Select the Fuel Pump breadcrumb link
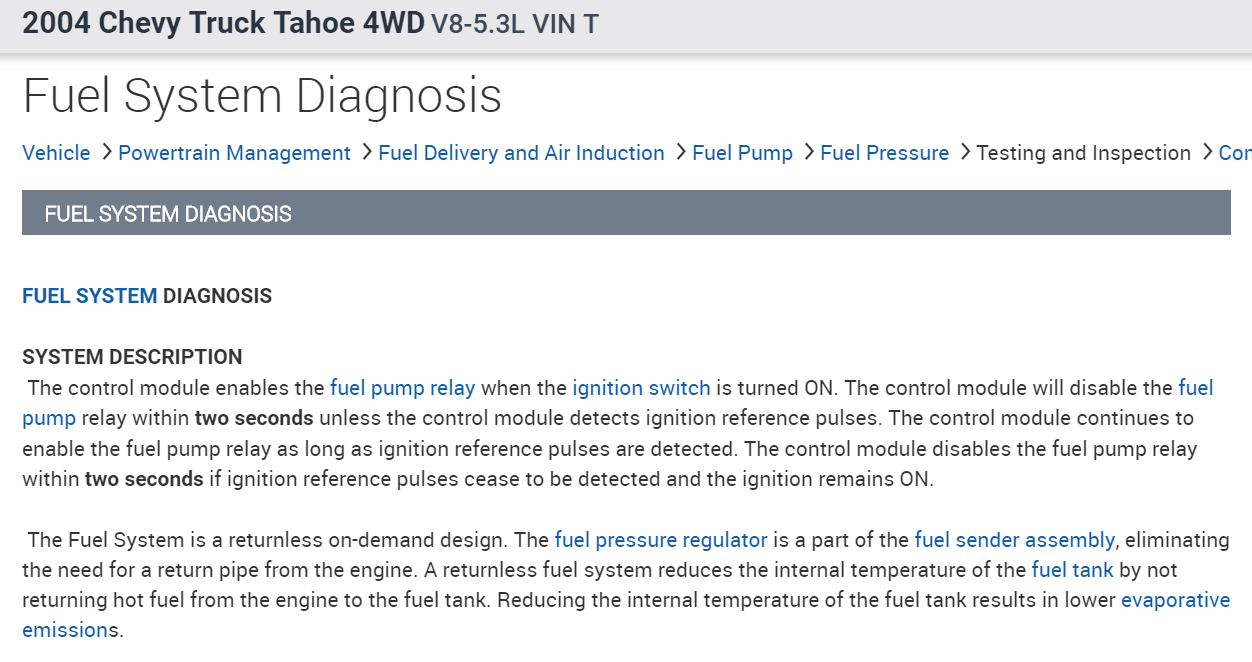This screenshot has width=1252, height=662. 742,153
